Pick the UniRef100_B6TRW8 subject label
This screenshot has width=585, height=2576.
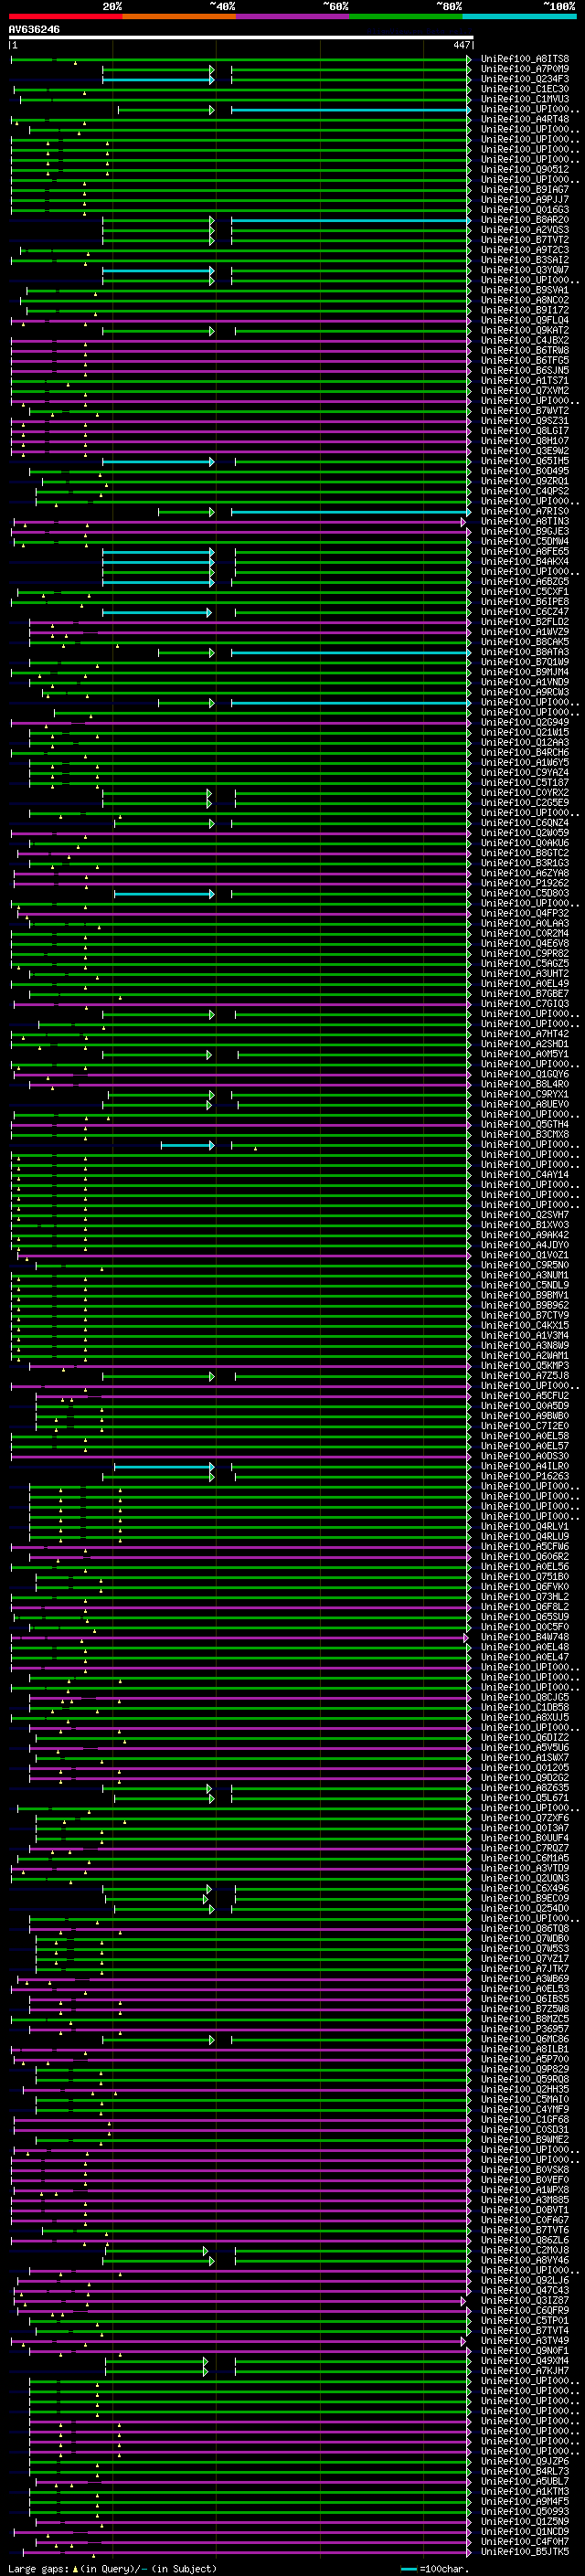tap(525, 350)
